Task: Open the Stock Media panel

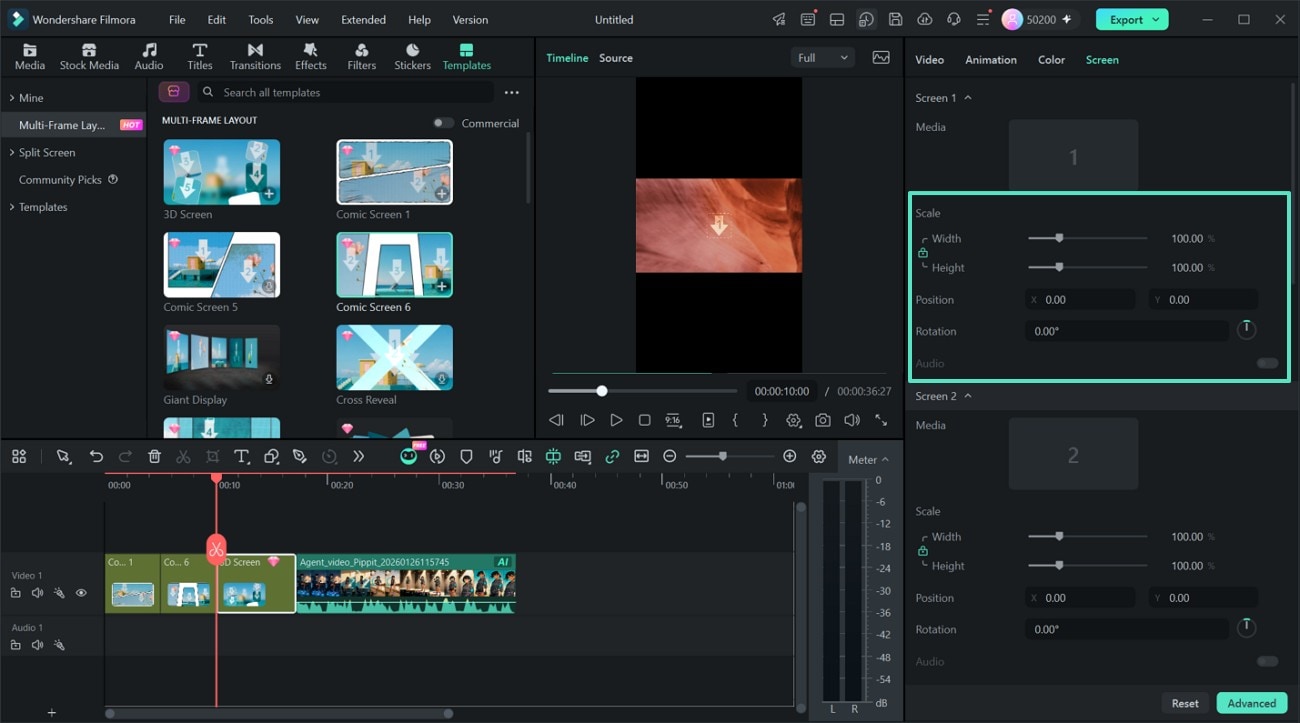Action: coord(89,57)
